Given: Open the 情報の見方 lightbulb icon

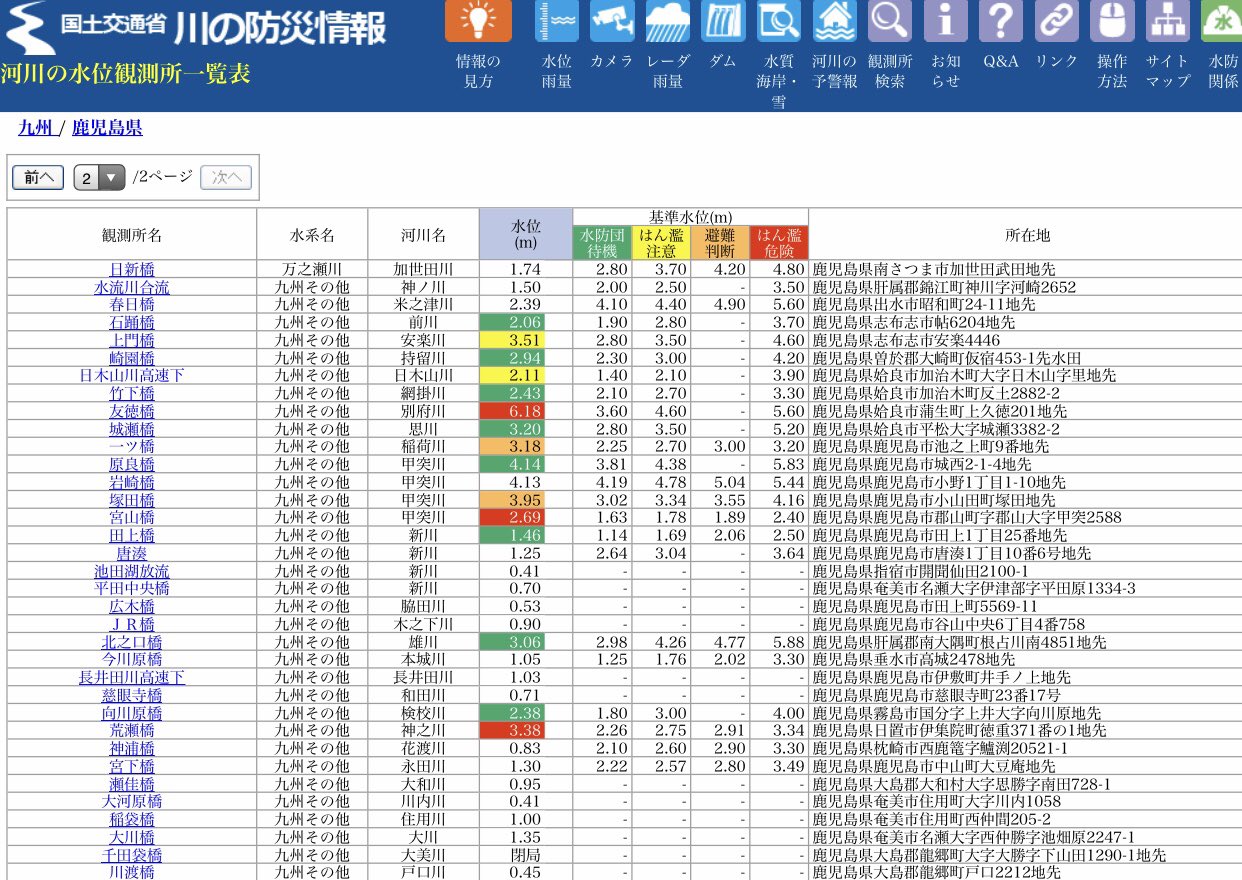Looking at the screenshot, I should (481, 20).
